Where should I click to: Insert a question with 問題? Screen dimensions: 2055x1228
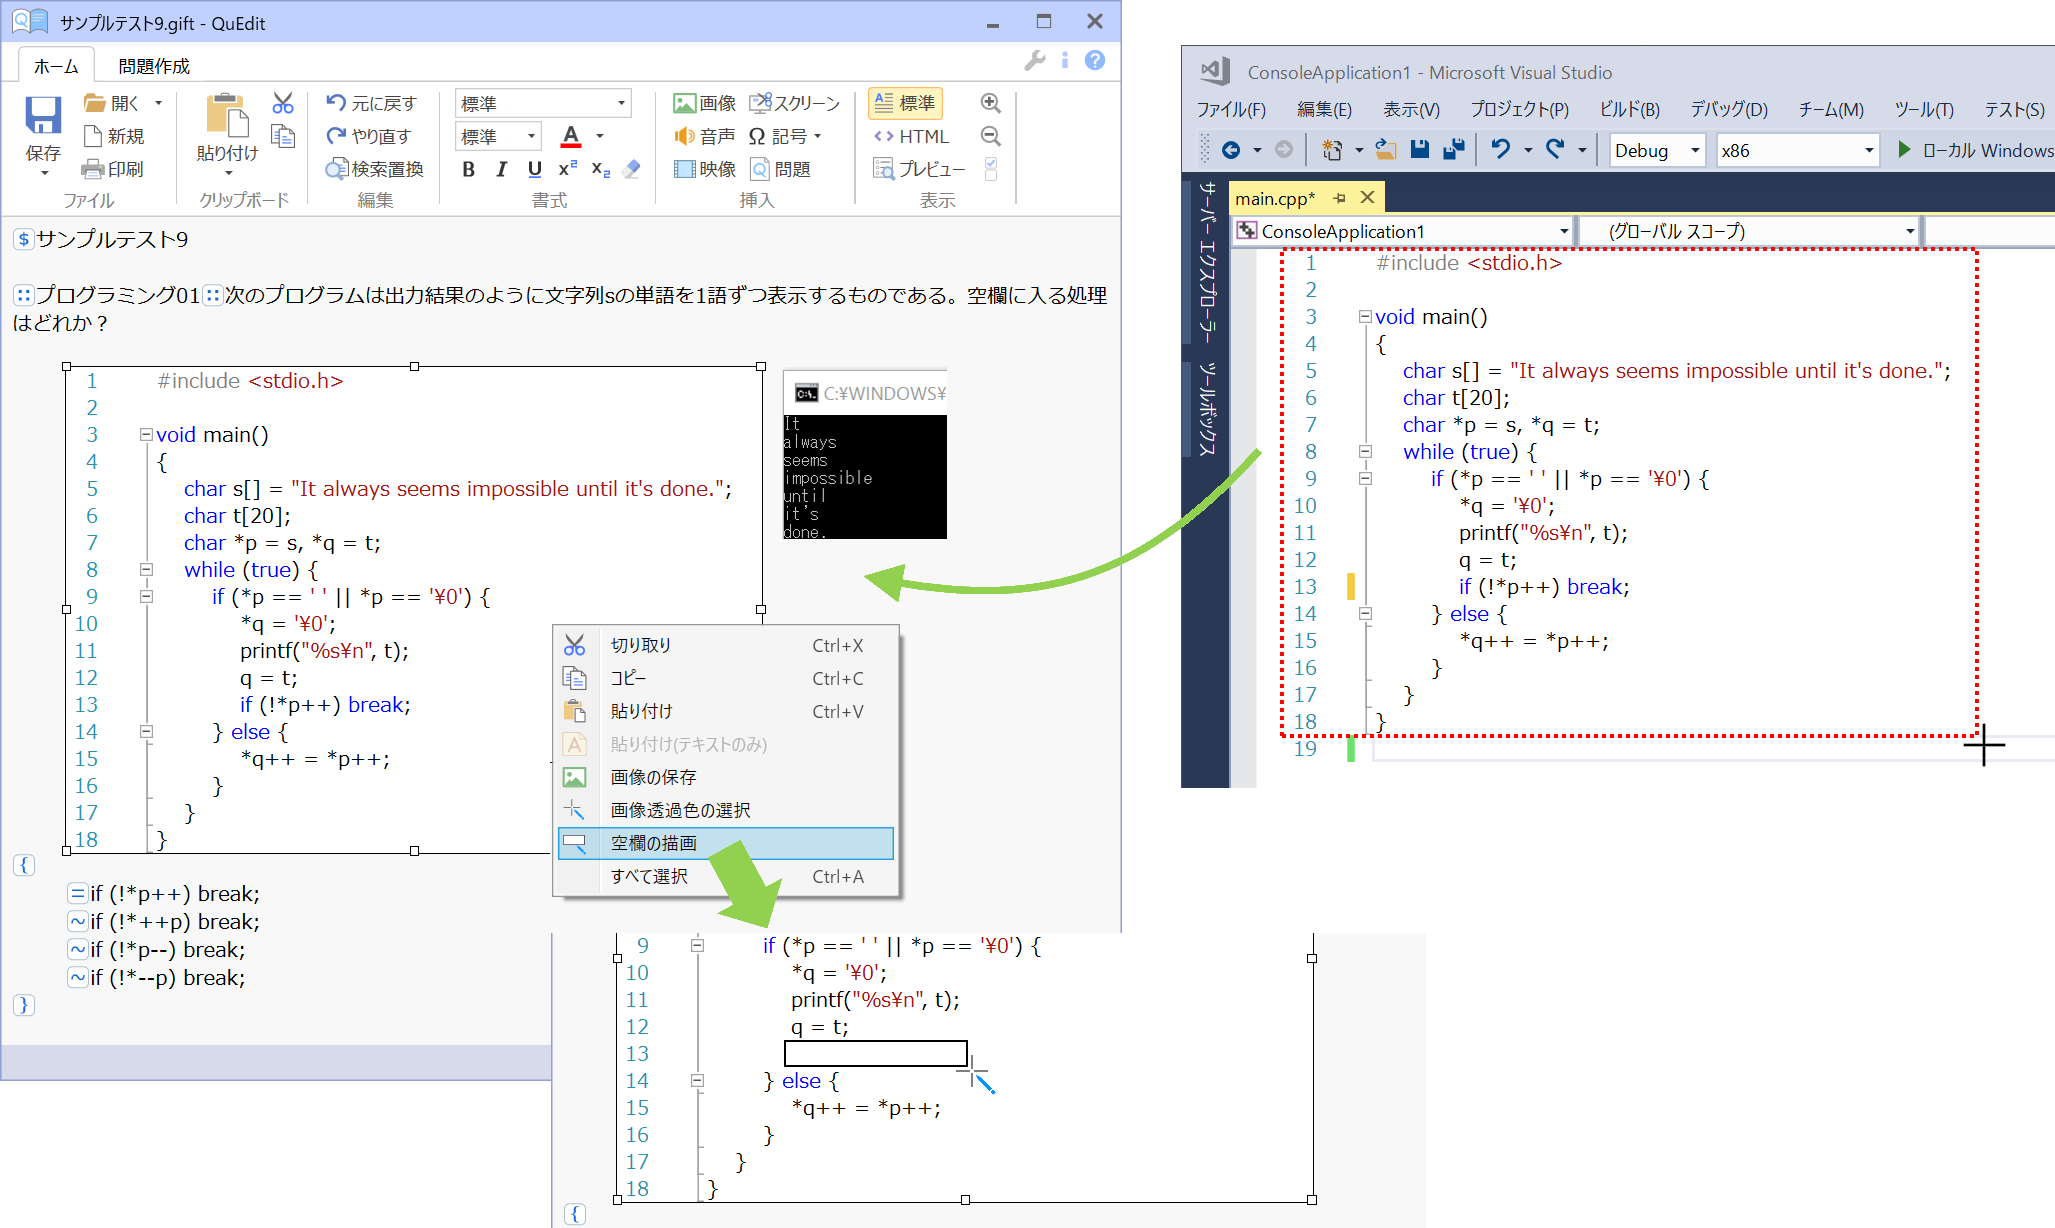[x=780, y=169]
